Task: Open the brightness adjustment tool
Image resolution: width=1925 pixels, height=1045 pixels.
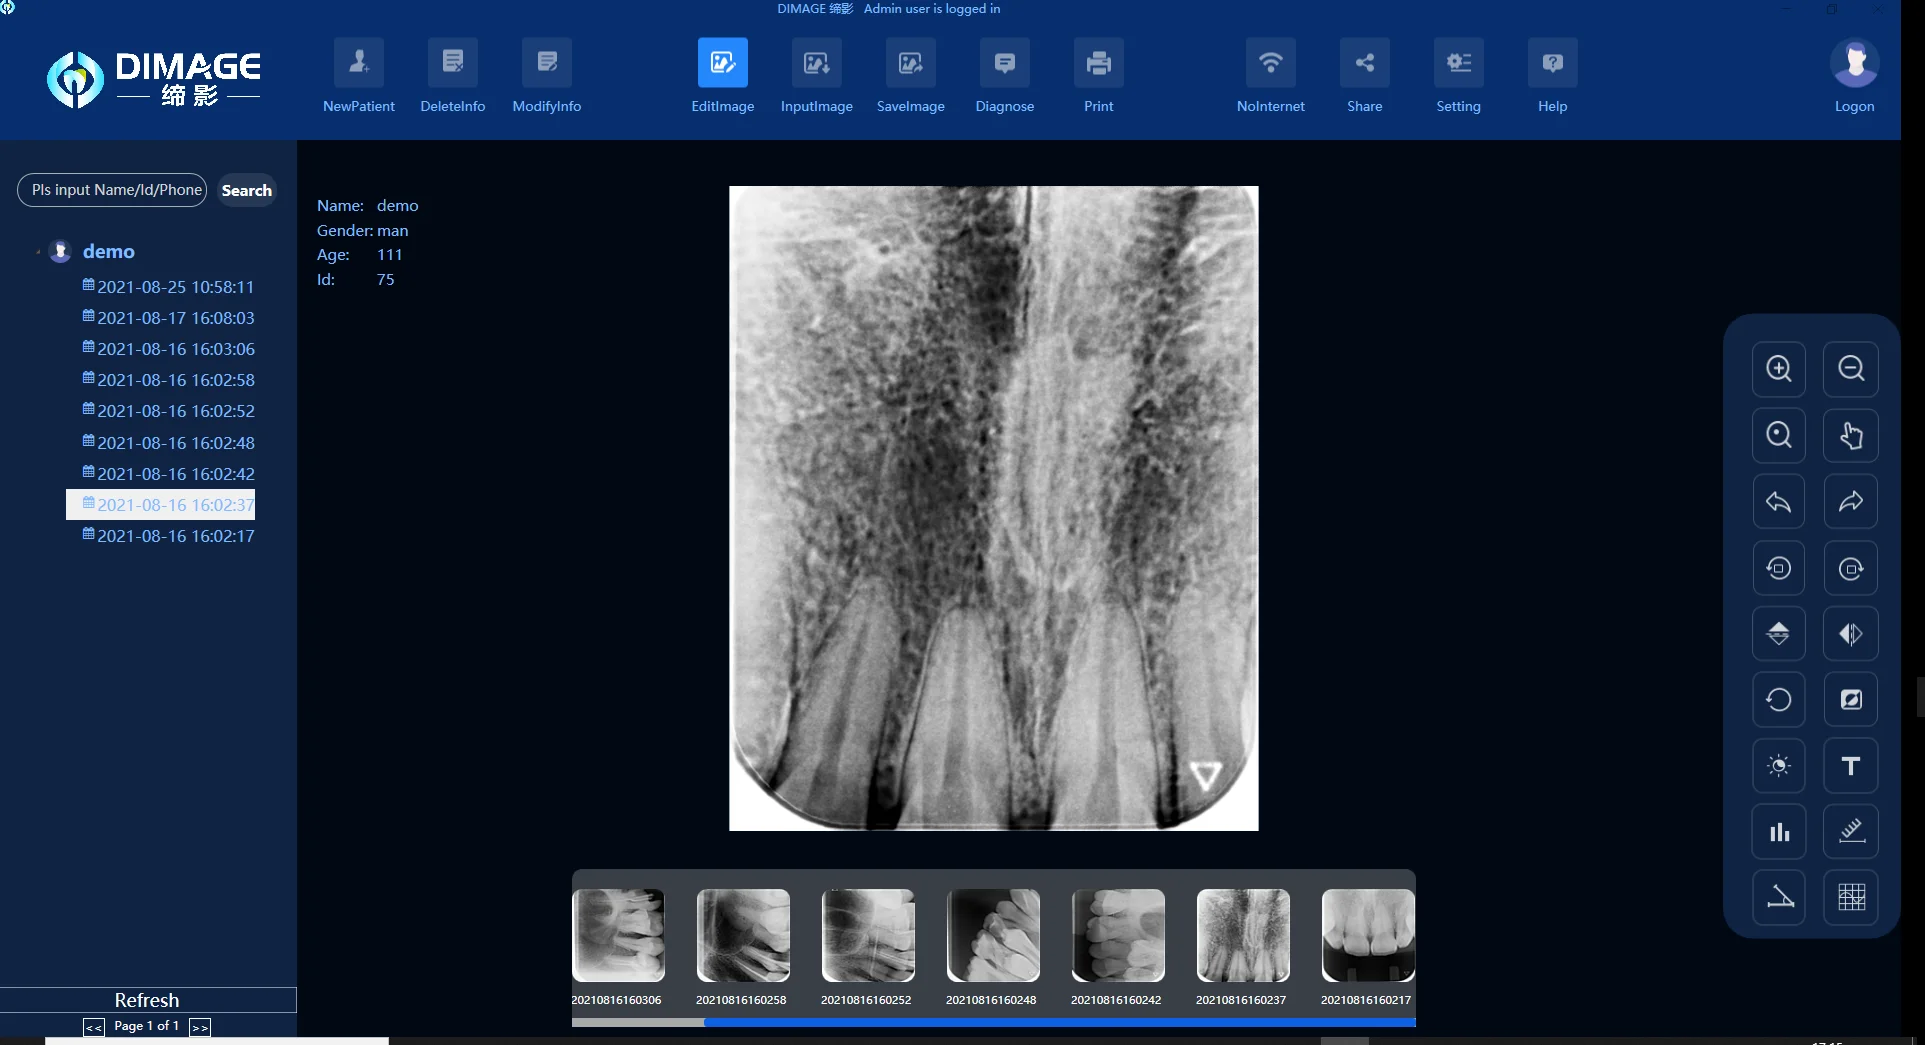Action: tap(1779, 766)
